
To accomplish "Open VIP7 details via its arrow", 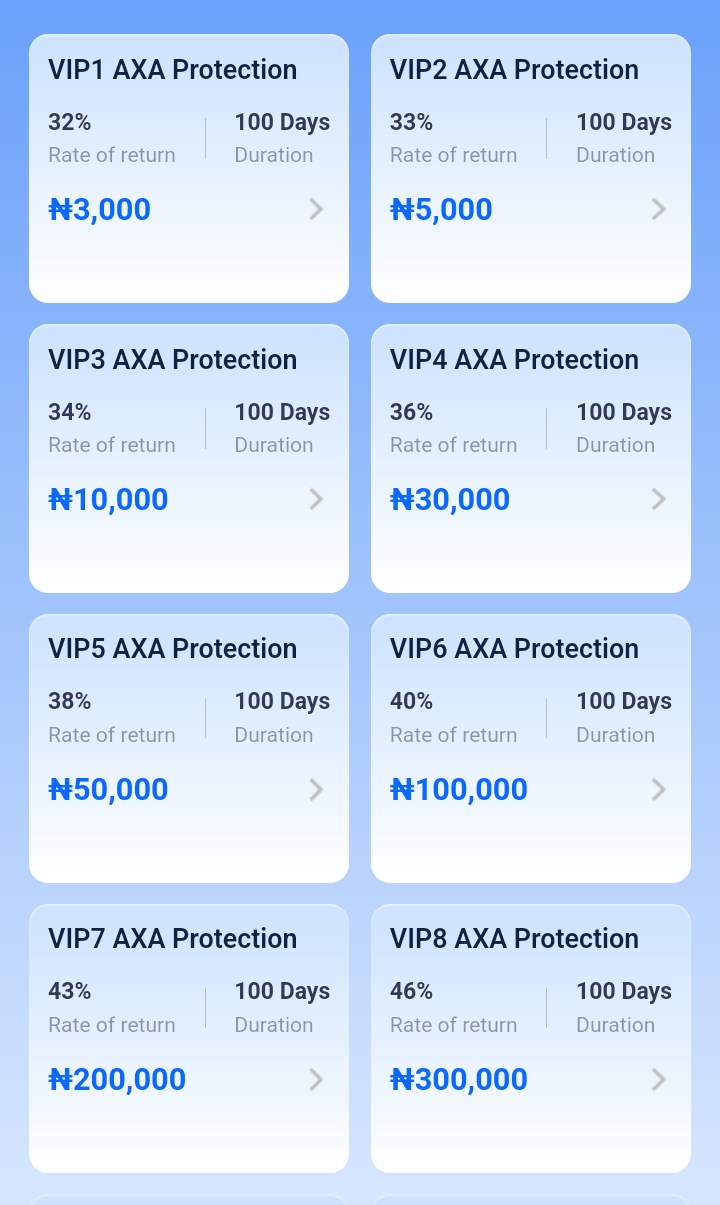I will (x=316, y=1079).
